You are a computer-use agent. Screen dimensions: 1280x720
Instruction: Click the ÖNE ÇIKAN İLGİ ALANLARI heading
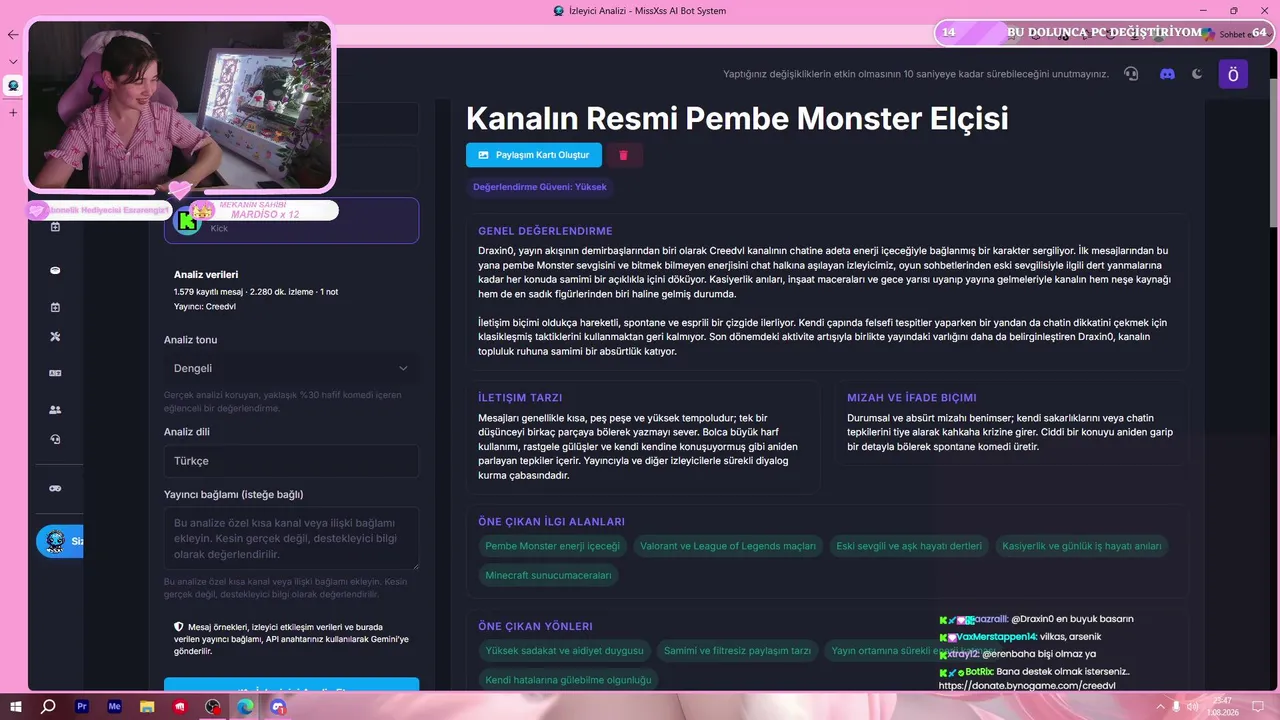pyautogui.click(x=551, y=522)
